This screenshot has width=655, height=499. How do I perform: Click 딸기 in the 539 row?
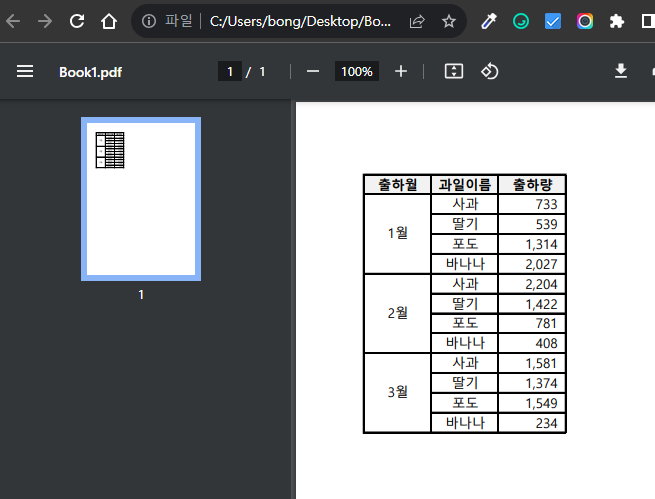[465, 224]
